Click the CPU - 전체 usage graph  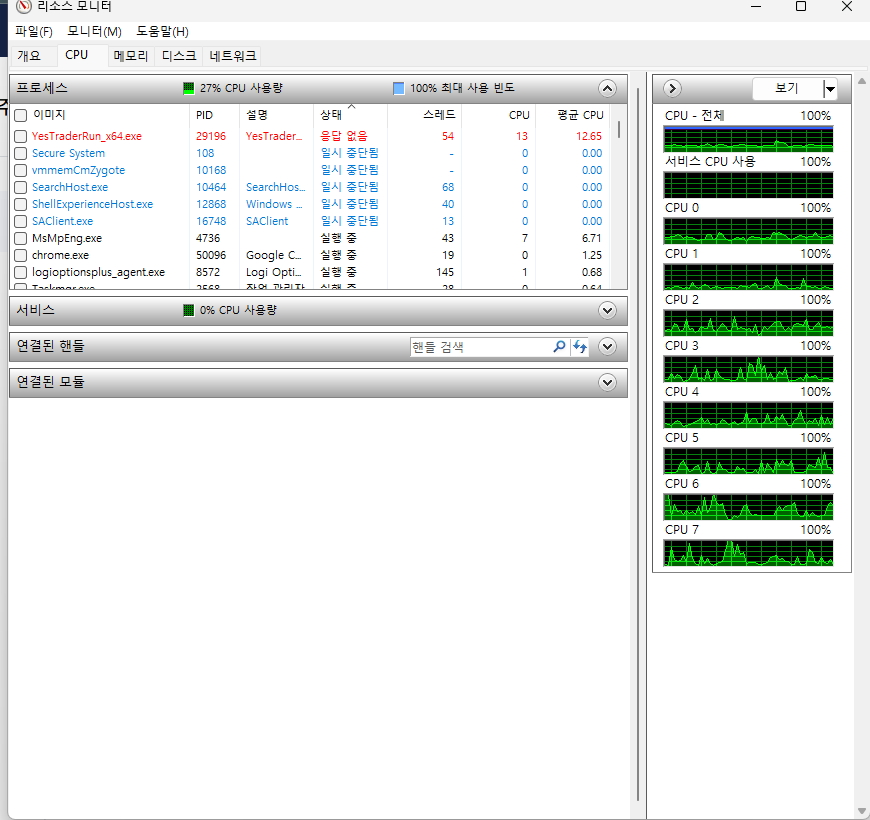tap(748, 139)
